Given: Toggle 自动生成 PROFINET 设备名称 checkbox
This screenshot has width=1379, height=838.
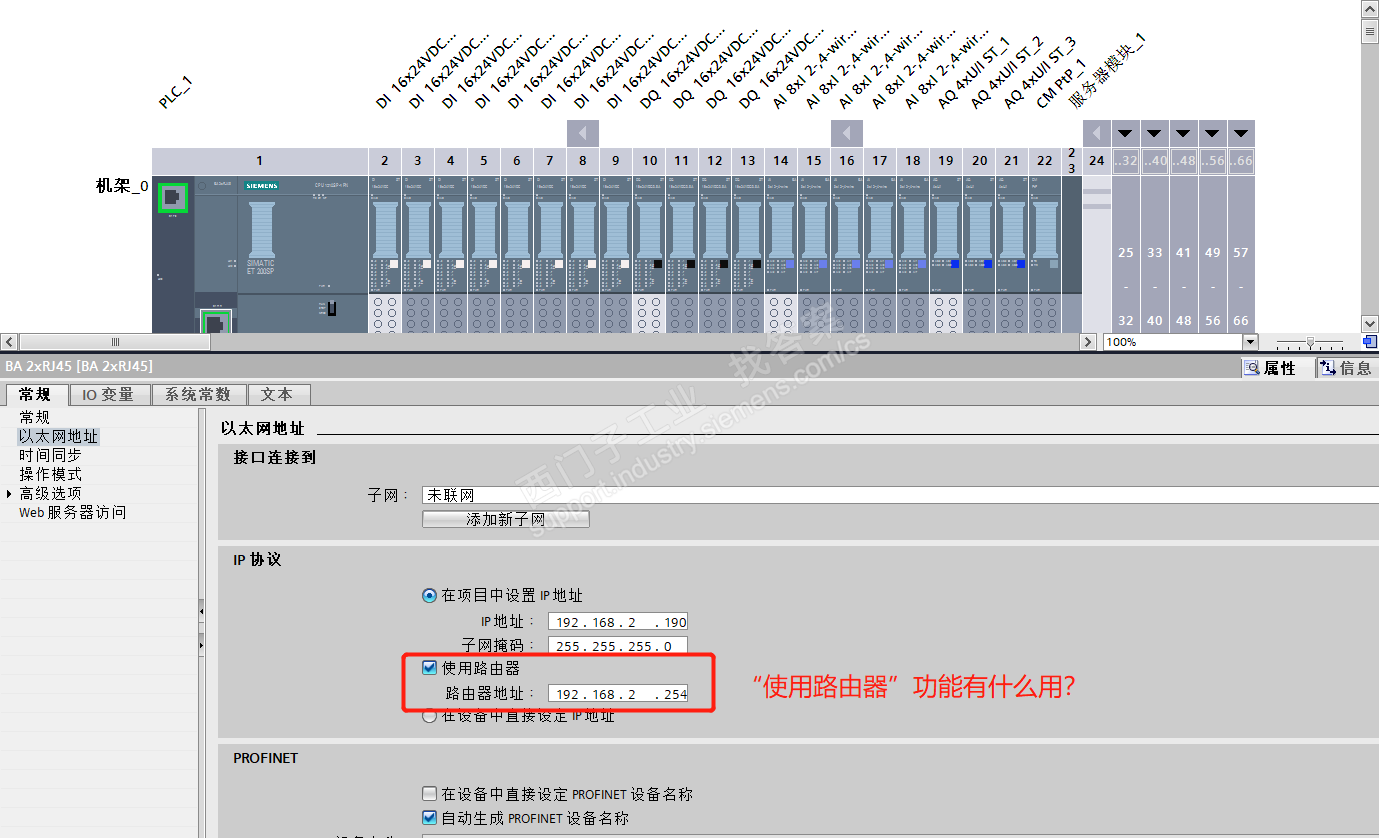Looking at the screenshot, I should tap(429, 818).
